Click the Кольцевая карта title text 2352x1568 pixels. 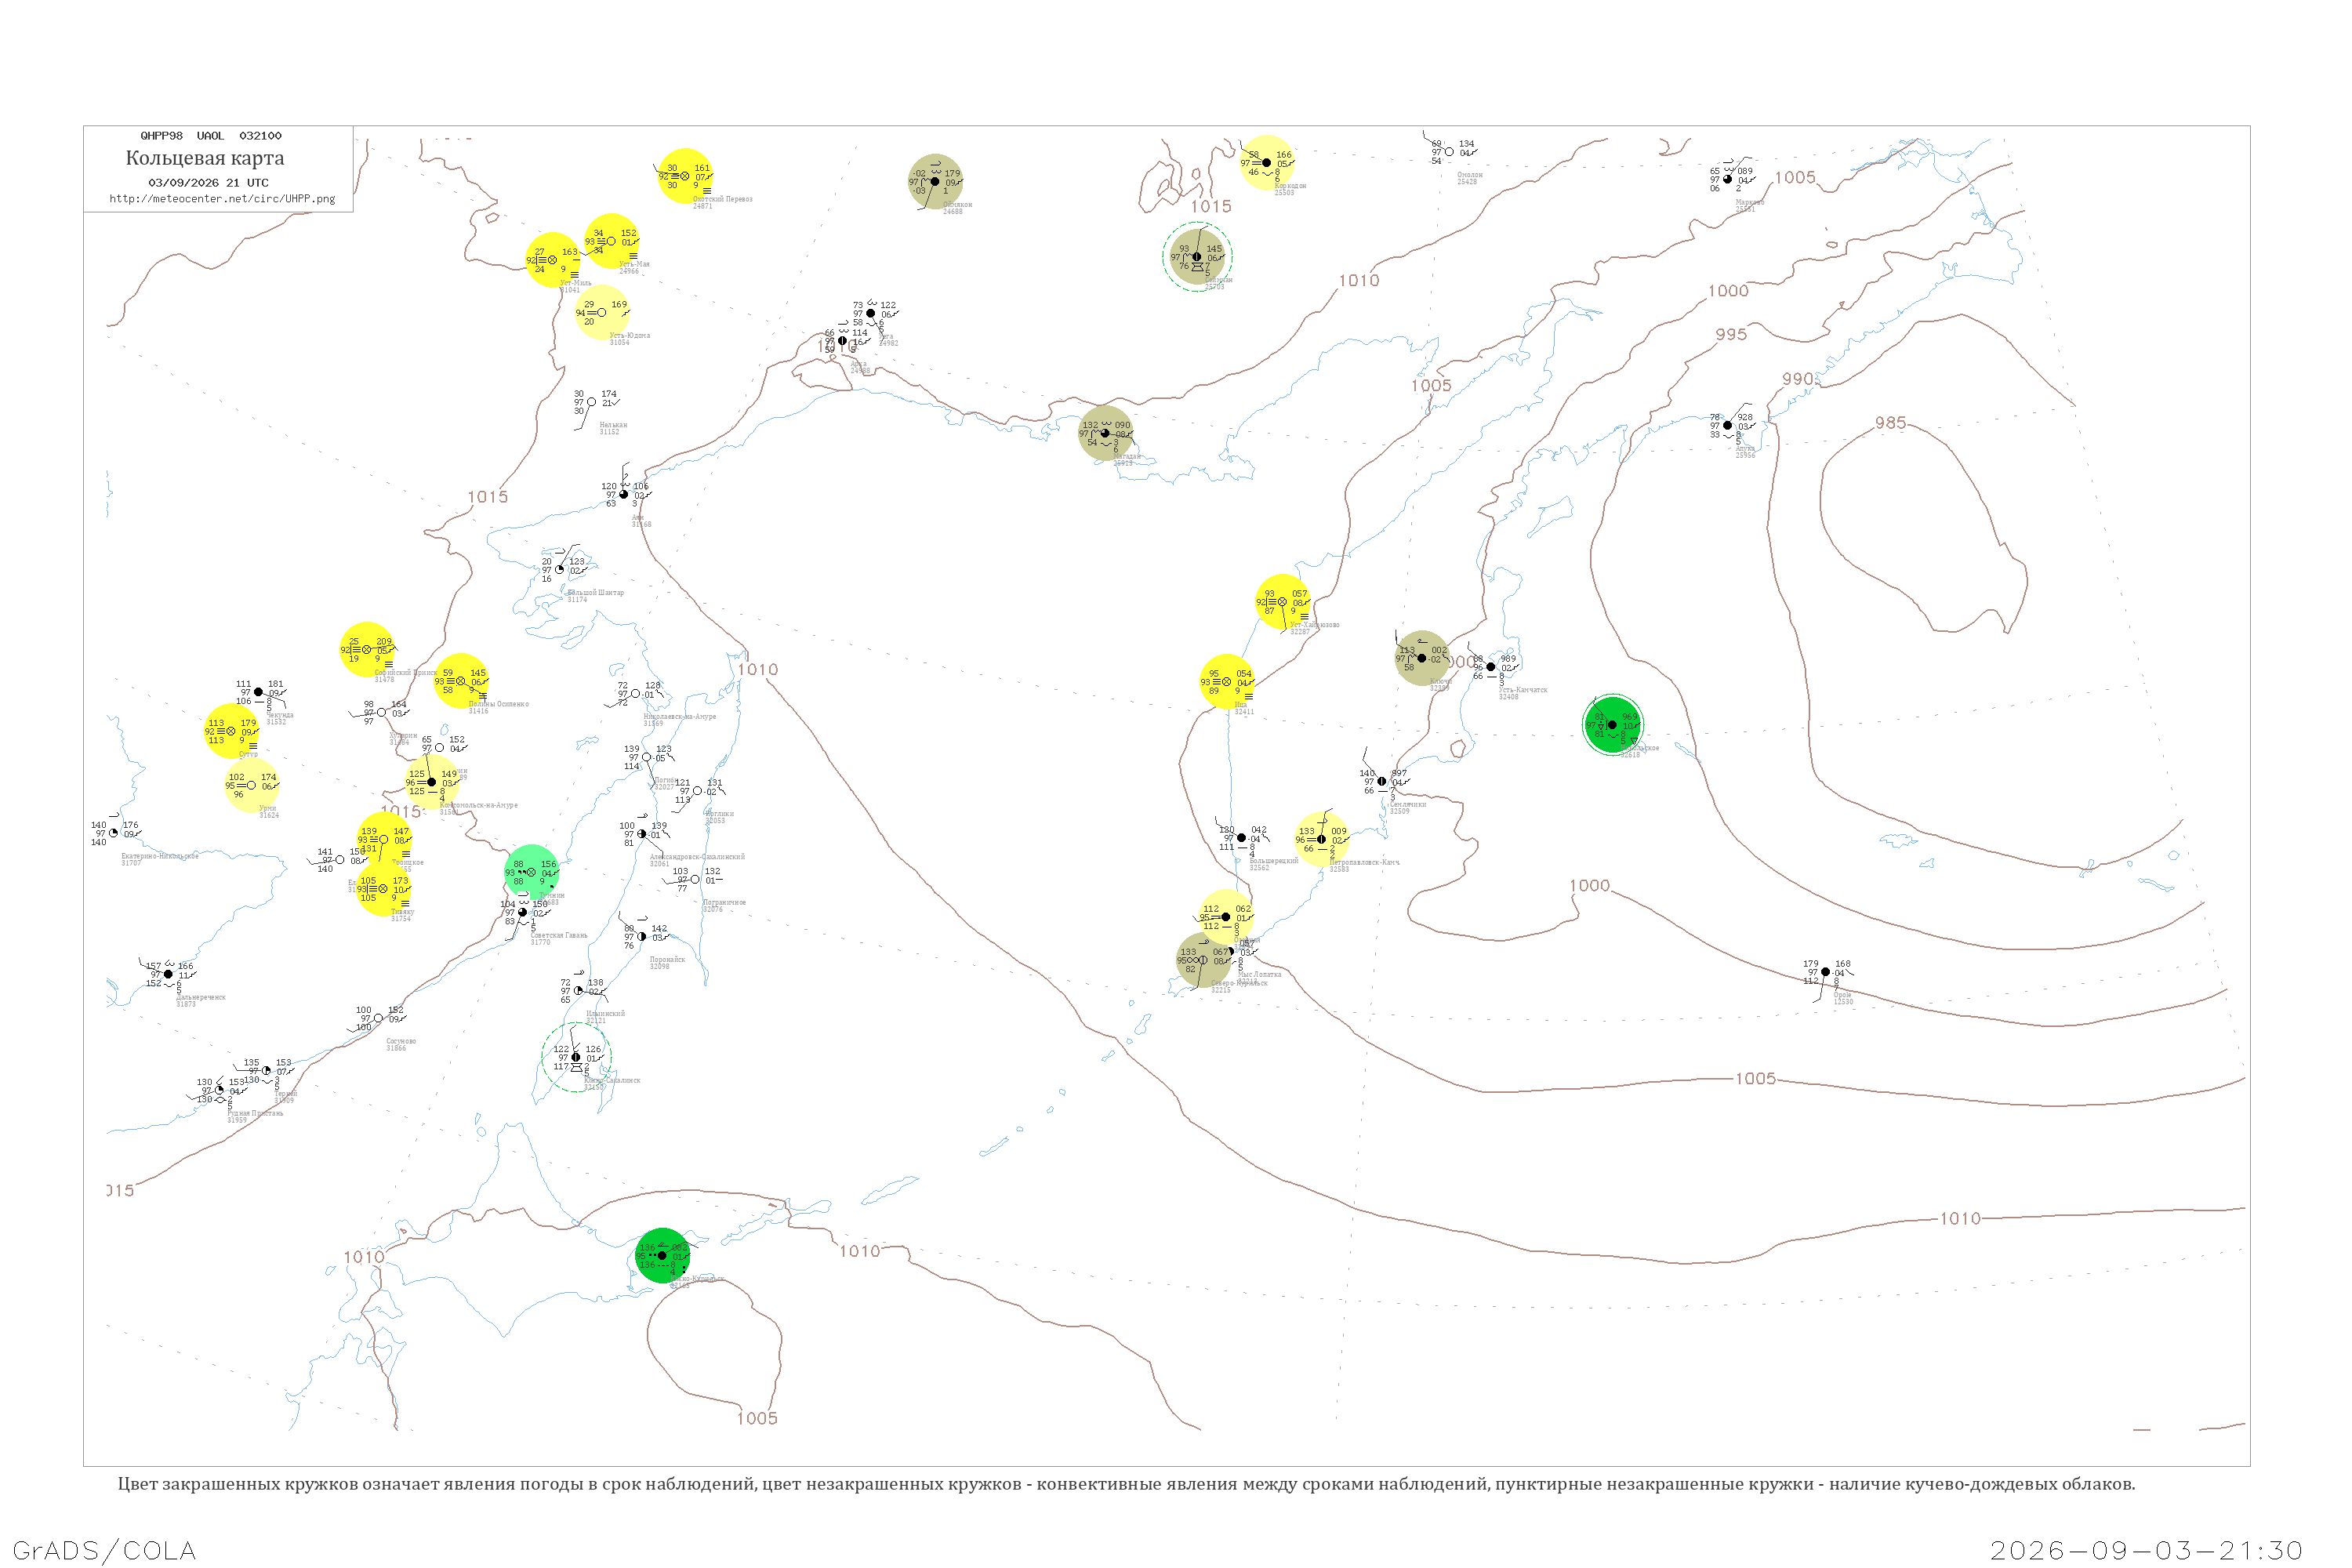click(205, 158)
